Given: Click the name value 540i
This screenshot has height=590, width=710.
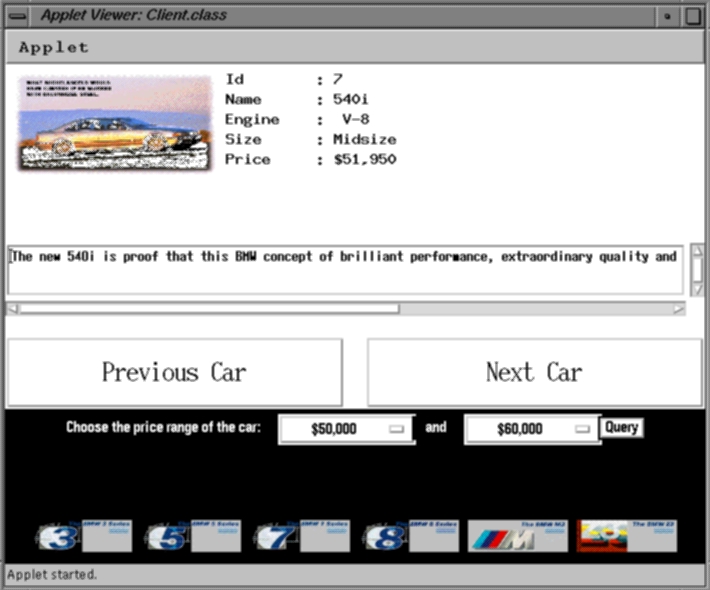Looking at the screenshot, I should pos(350,99).
